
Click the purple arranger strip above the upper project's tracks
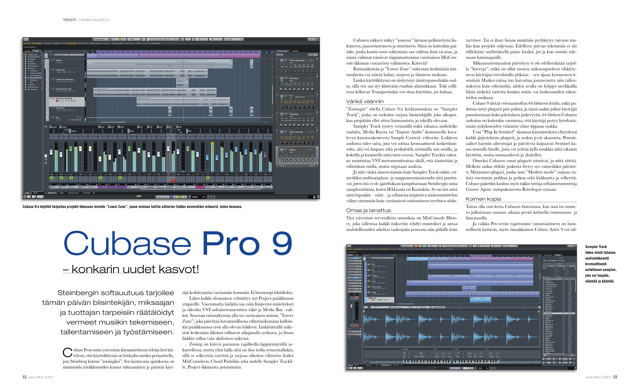point(173,55)
